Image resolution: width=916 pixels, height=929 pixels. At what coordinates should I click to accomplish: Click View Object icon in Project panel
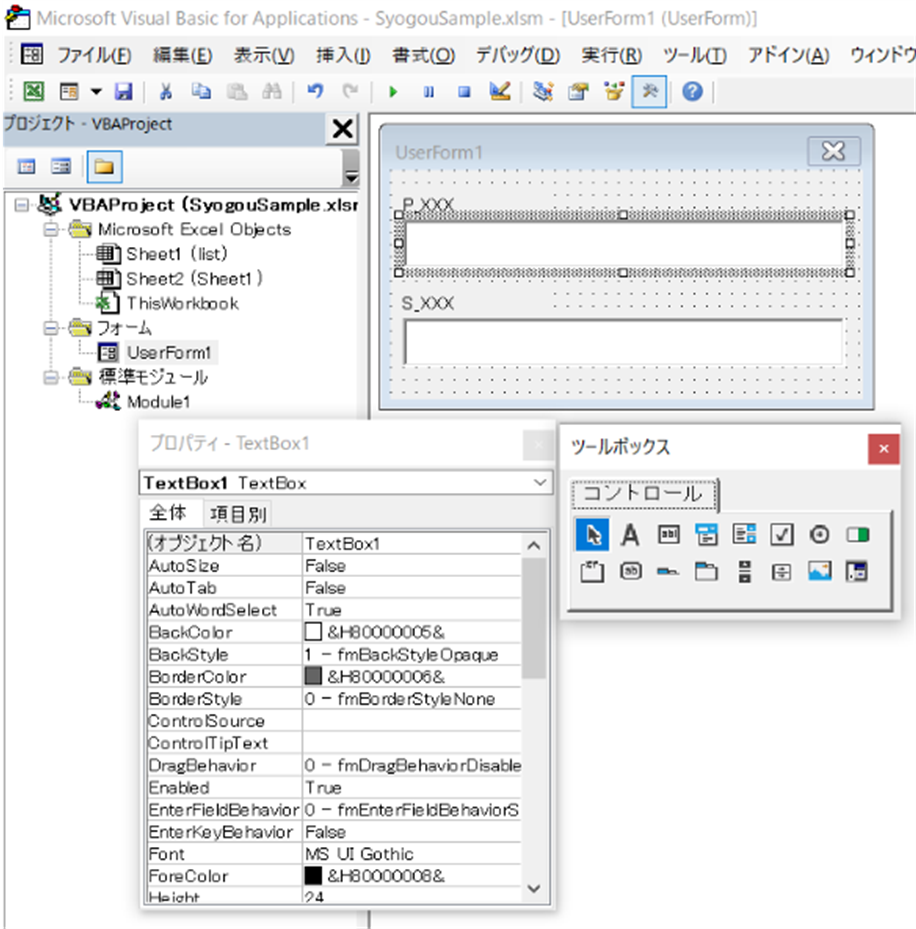[x=61, y=166]
